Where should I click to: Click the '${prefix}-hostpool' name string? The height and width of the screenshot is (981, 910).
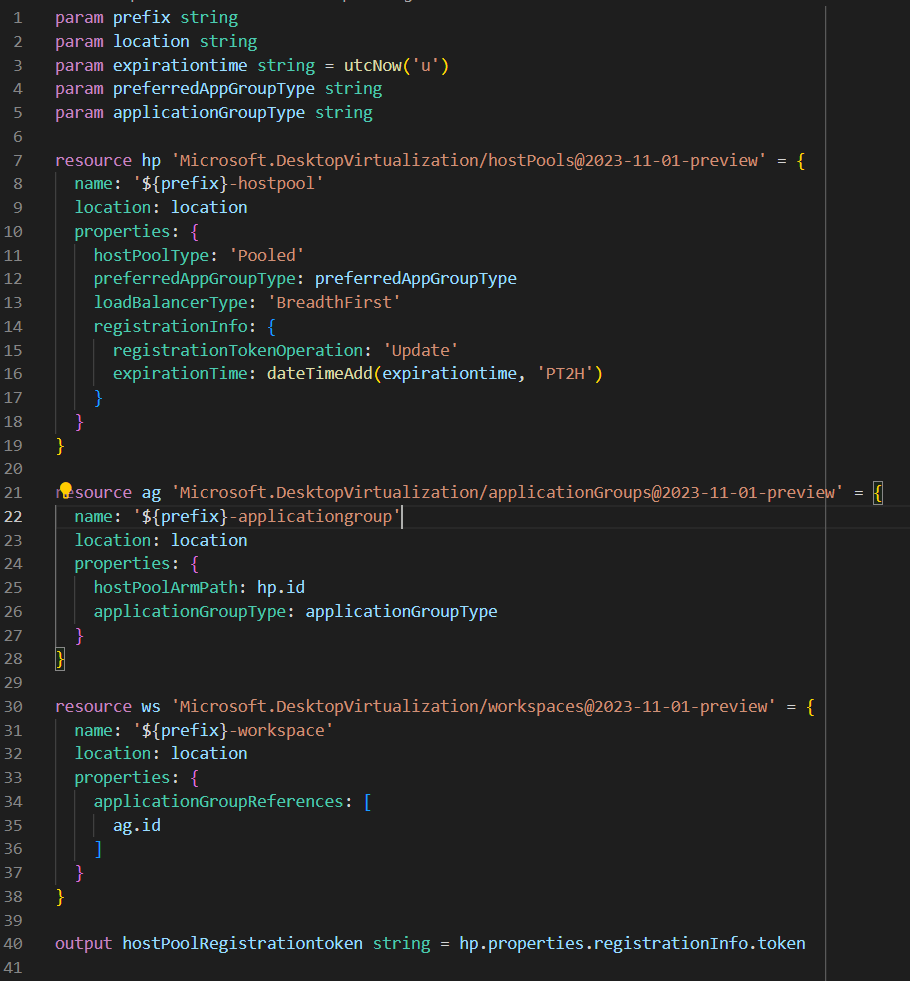pyautogui.click(x=228, y=184)
